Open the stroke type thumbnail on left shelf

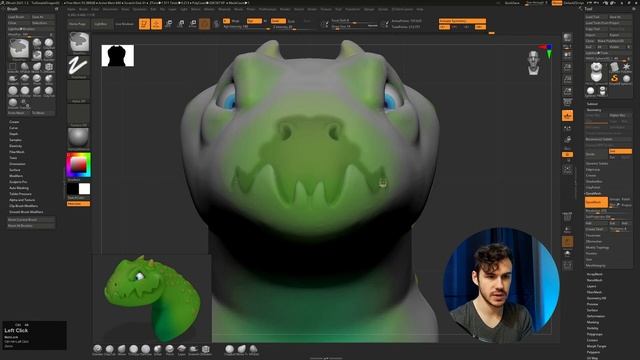coord(78,66)
